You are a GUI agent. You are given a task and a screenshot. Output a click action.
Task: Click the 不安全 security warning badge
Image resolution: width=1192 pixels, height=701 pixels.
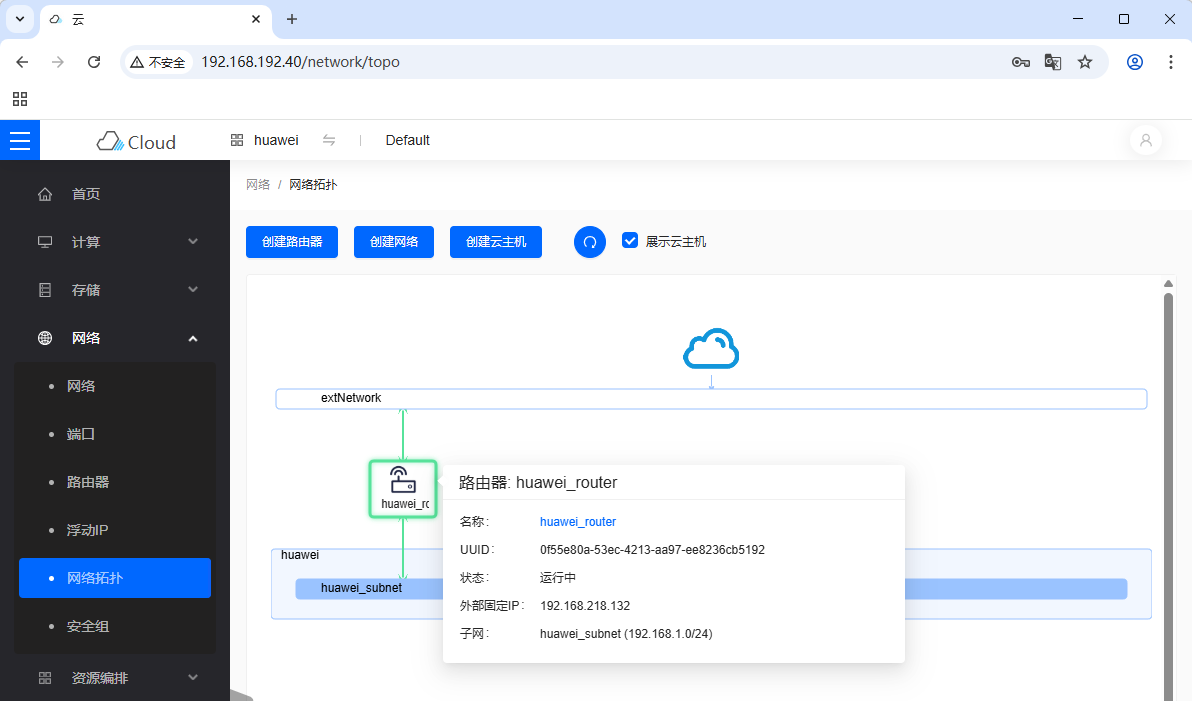[158, 62]
